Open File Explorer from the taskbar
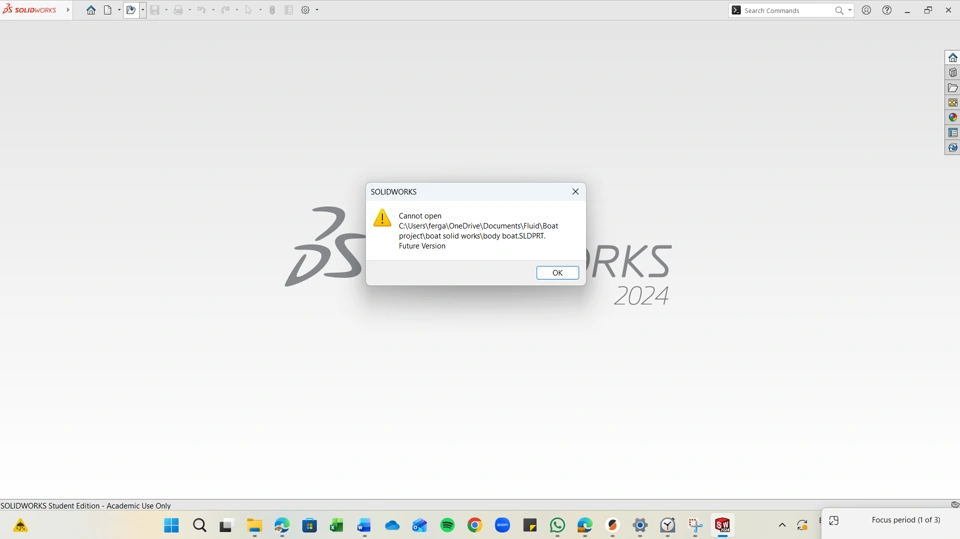This screenshot has height=539, width=960. coord(254,525)
